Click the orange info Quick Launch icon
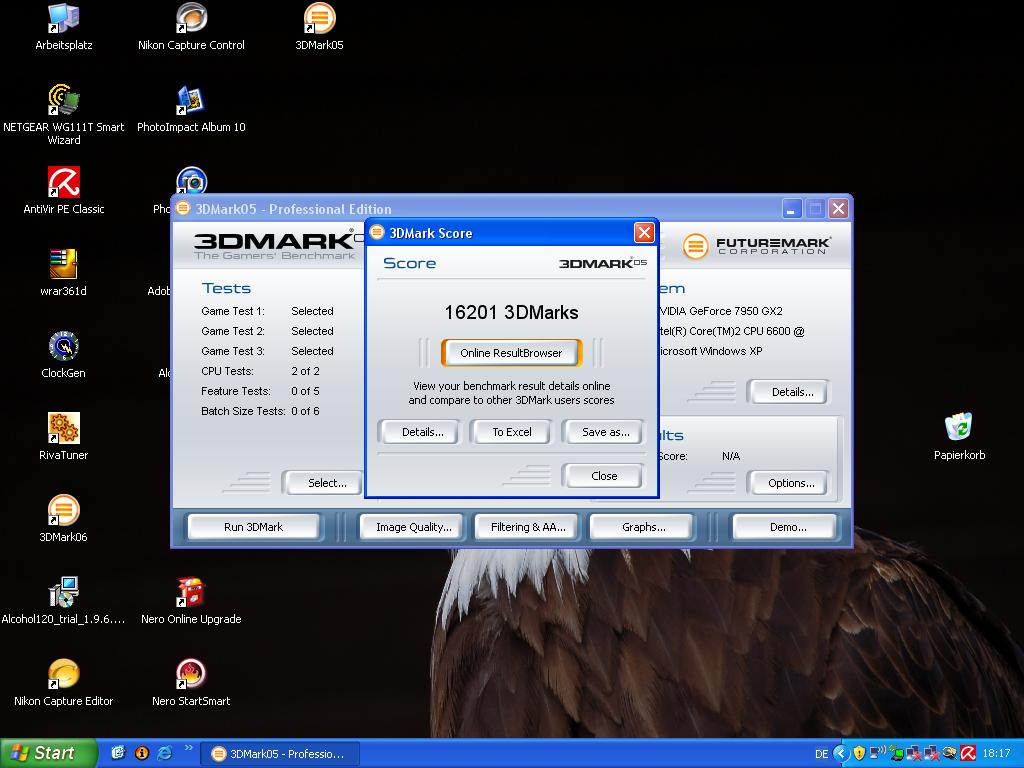 [142, 753]
